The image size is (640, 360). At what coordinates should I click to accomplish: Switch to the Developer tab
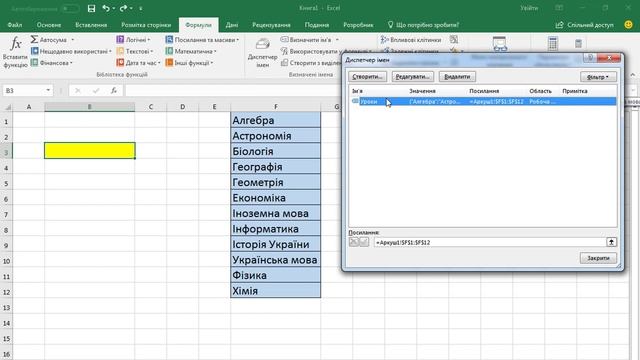[x=358, y=25]
